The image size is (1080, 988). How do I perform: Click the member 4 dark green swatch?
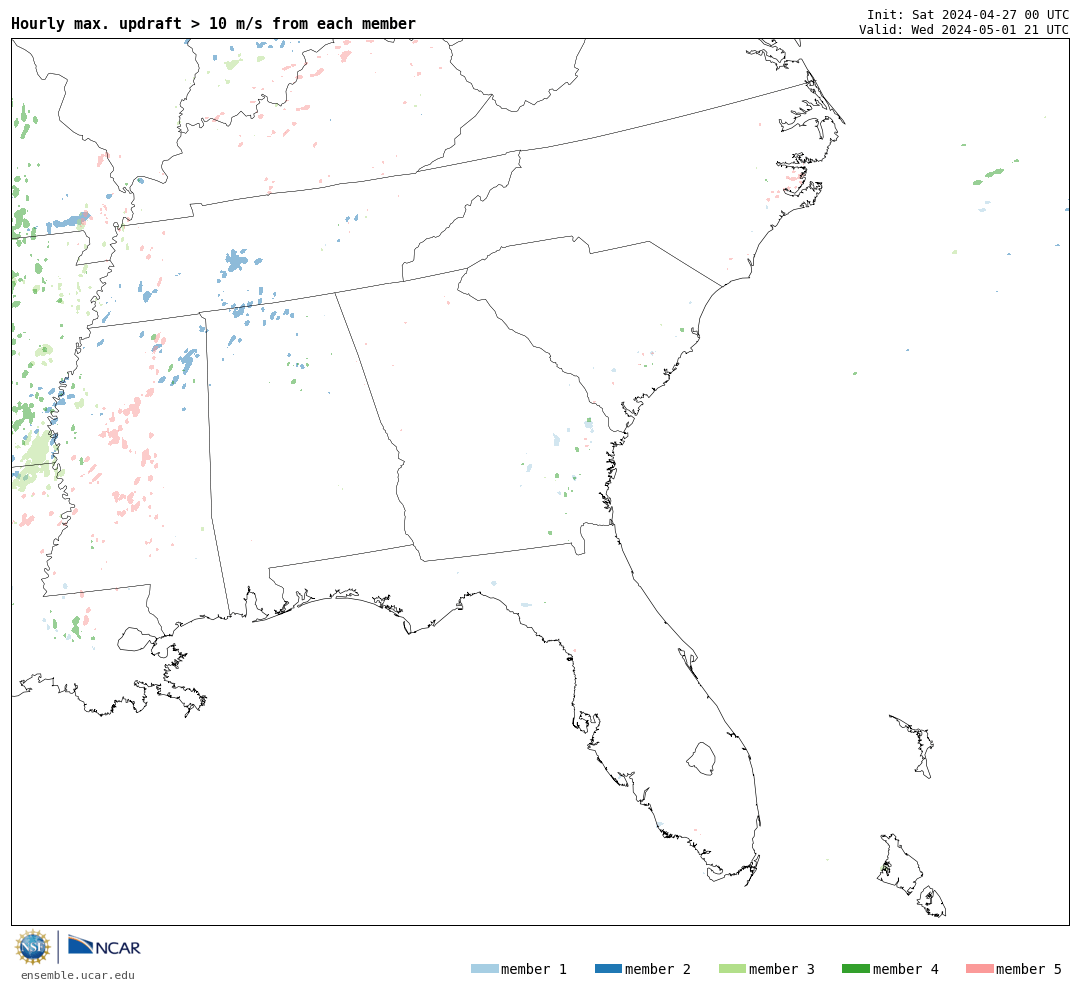coord(855,969)
